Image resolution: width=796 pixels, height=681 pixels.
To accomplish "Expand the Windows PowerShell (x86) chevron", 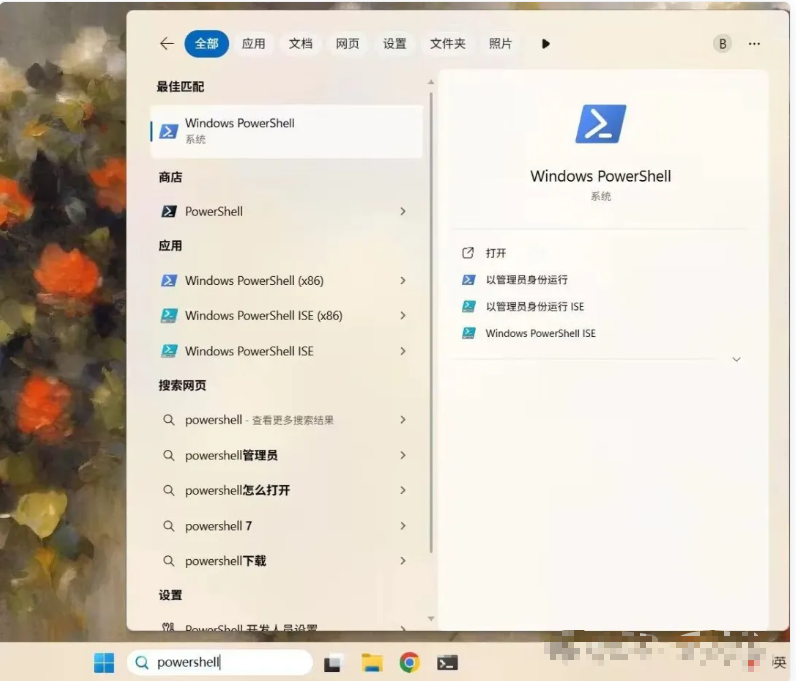I will pyautogui.click(x=403, y=280).
